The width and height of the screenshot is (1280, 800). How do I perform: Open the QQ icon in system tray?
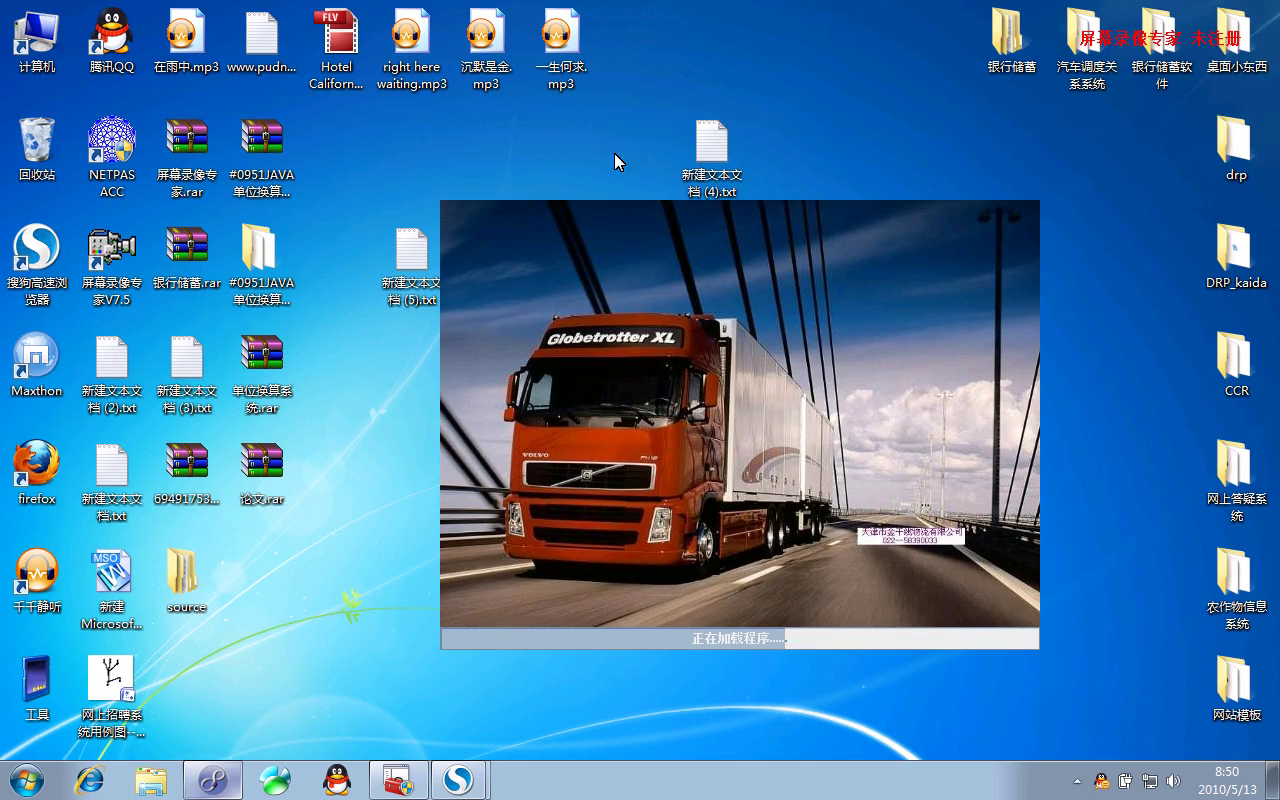(x=1101, y=781)
